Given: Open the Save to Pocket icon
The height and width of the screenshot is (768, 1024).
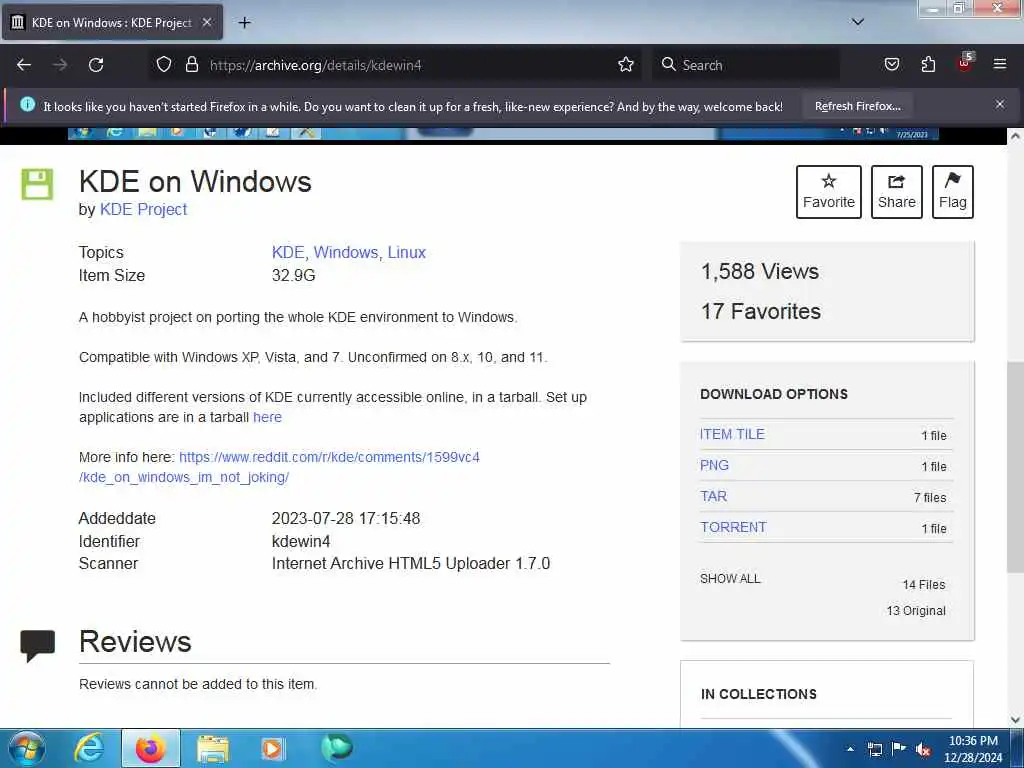Looking at the screenshot, I should (x=891, y=65).
